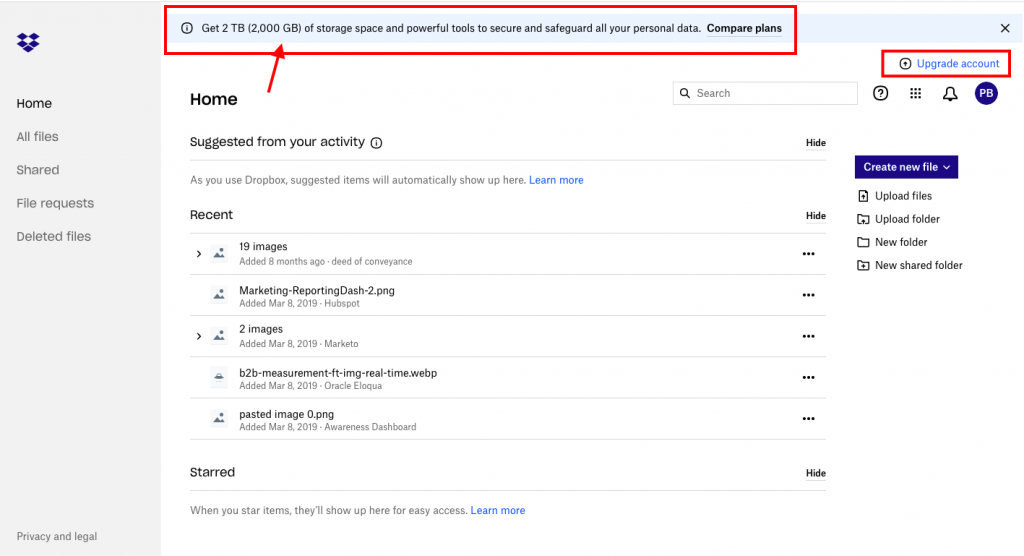Screen dimensions: 1024x556
Task: Click image icon for 19 images row
Action: pos(219,253)
